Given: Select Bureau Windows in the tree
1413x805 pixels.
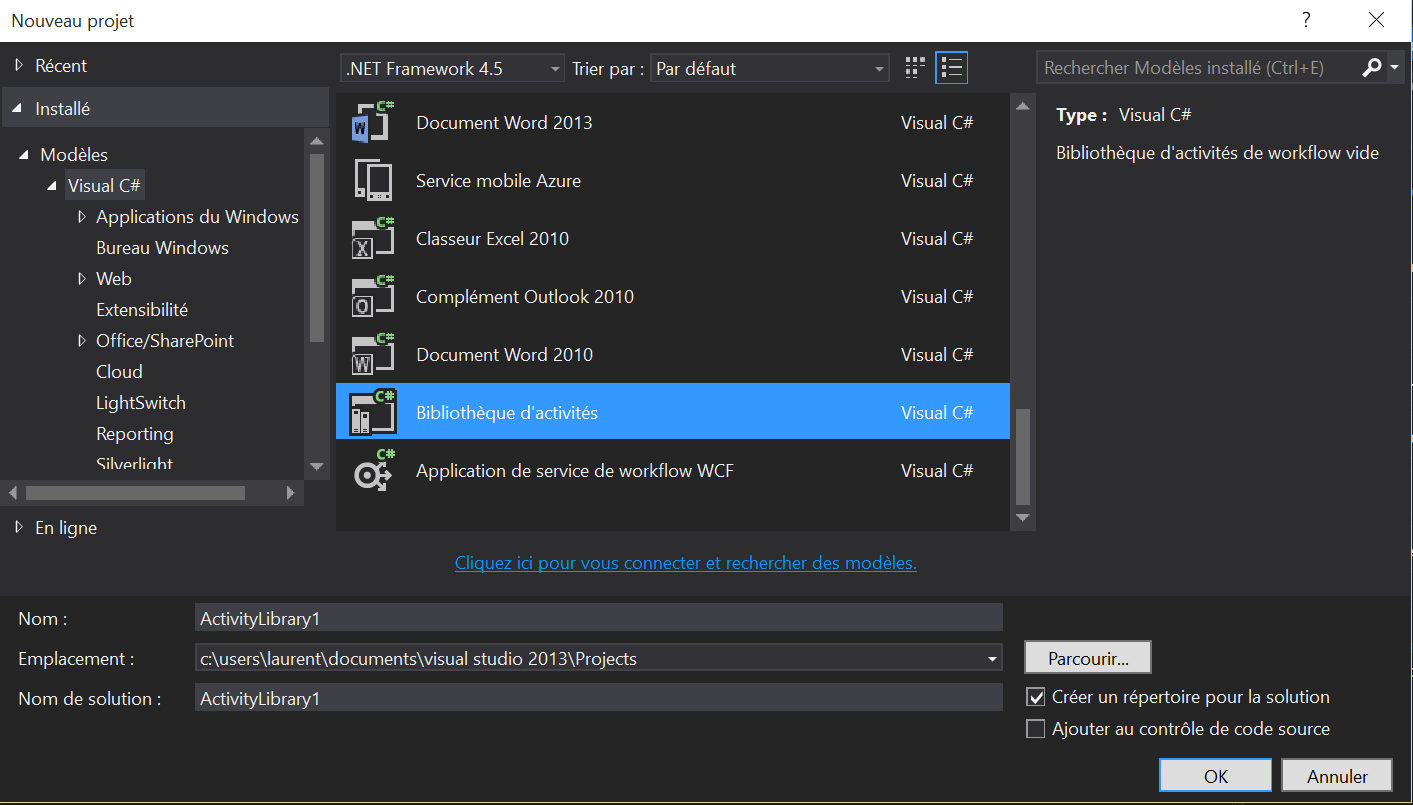Looking at the screenshot, I should click(162, 248).
